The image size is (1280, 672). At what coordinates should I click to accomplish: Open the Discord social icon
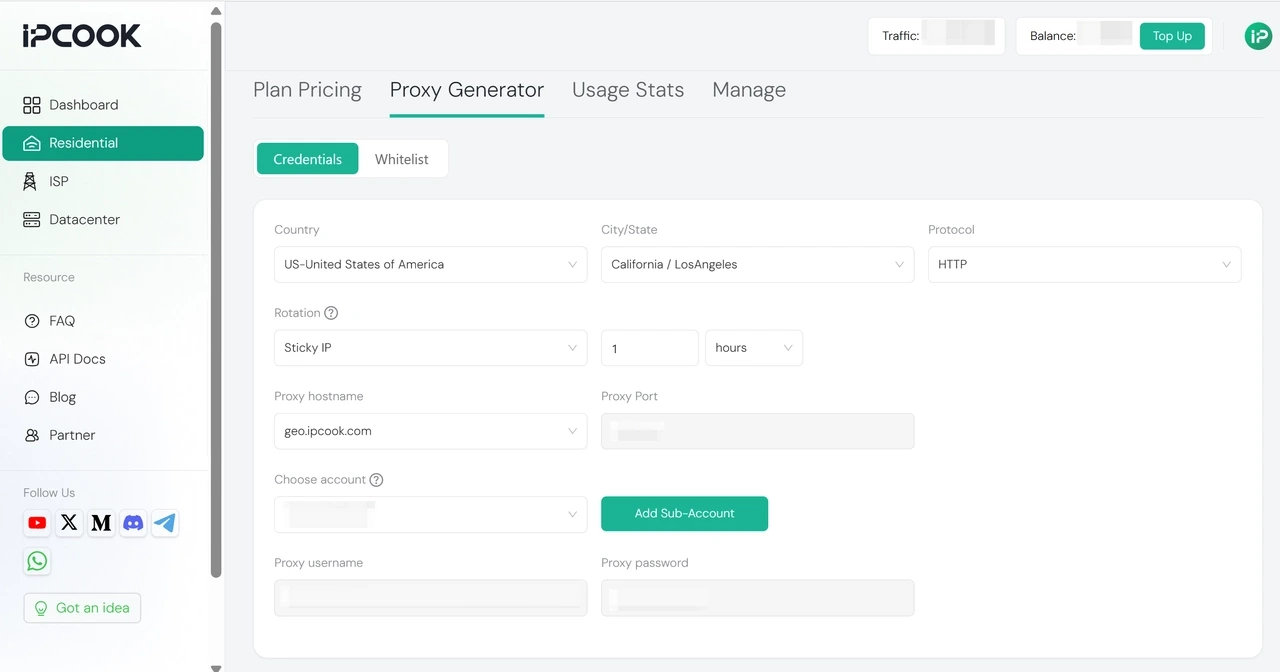coord(133,523)
